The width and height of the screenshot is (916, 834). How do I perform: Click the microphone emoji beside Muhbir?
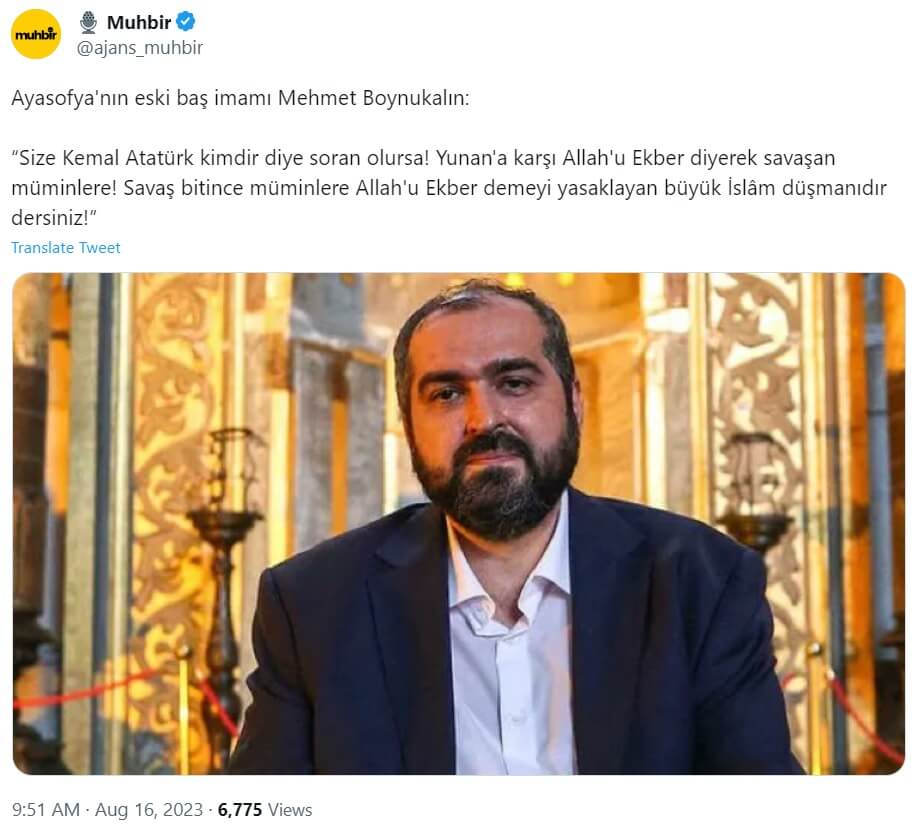(89, 23)
